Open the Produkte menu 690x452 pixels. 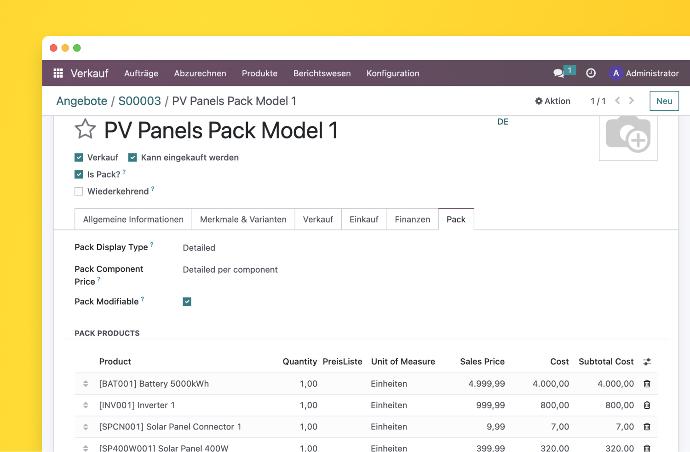(x=259, y=73)
